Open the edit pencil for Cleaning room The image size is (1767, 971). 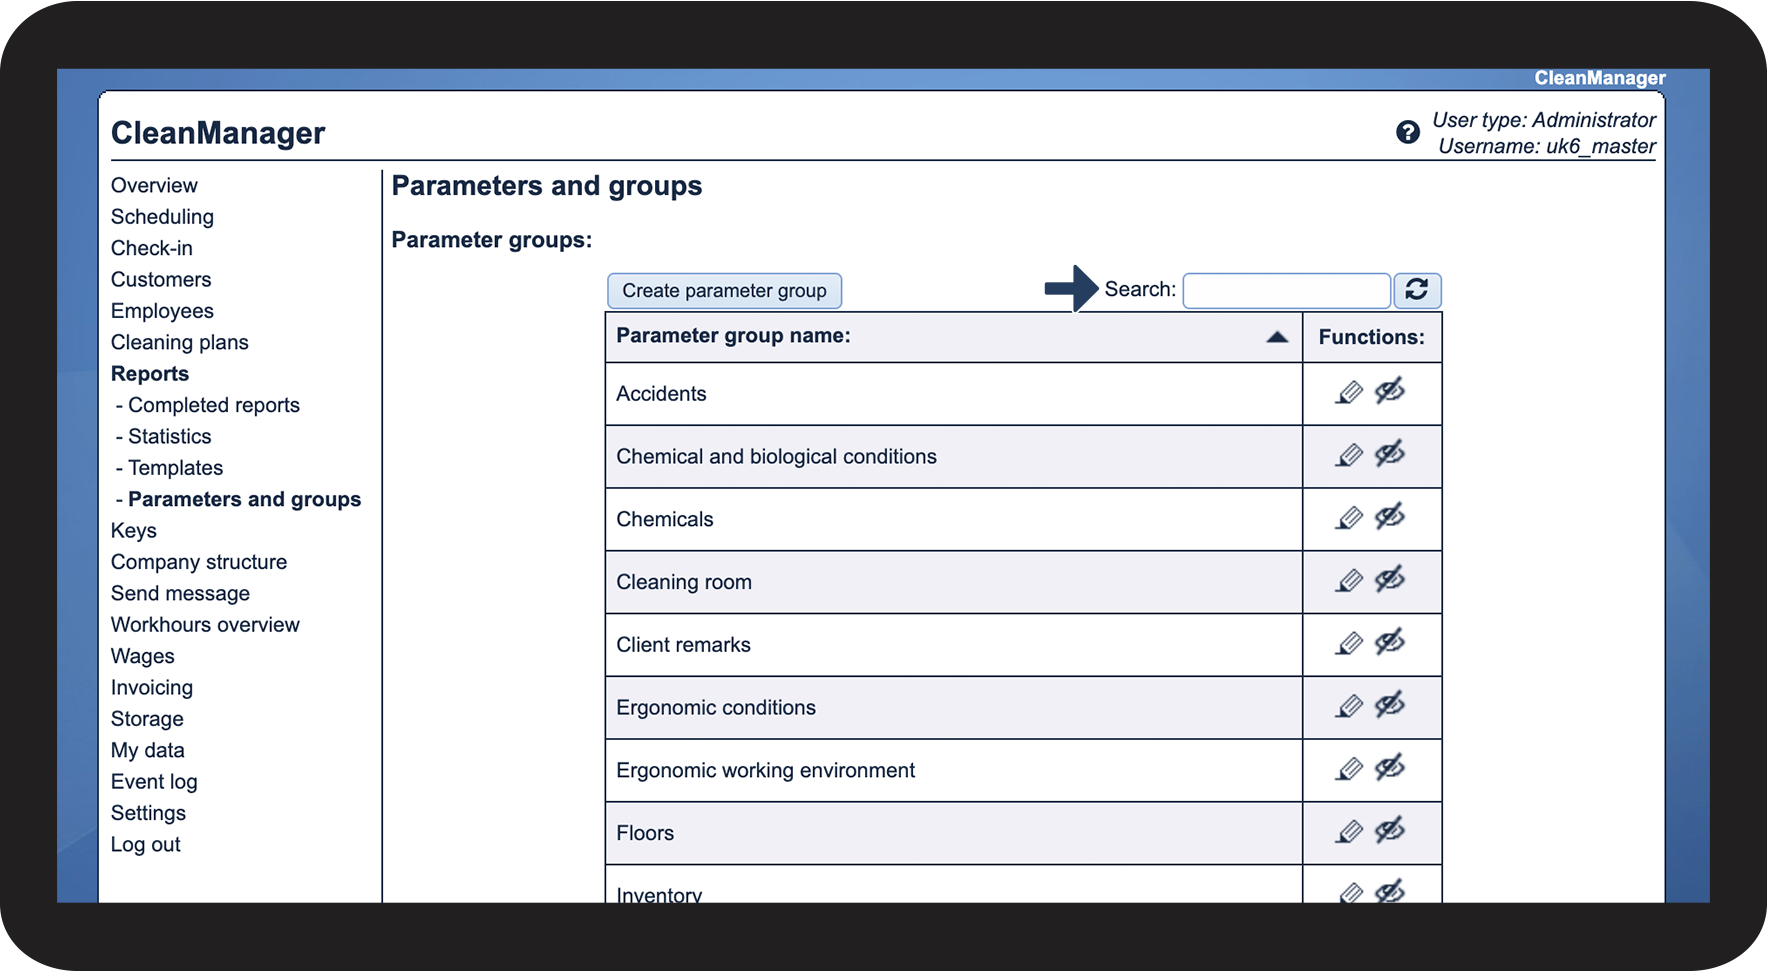click(1349, 581)
